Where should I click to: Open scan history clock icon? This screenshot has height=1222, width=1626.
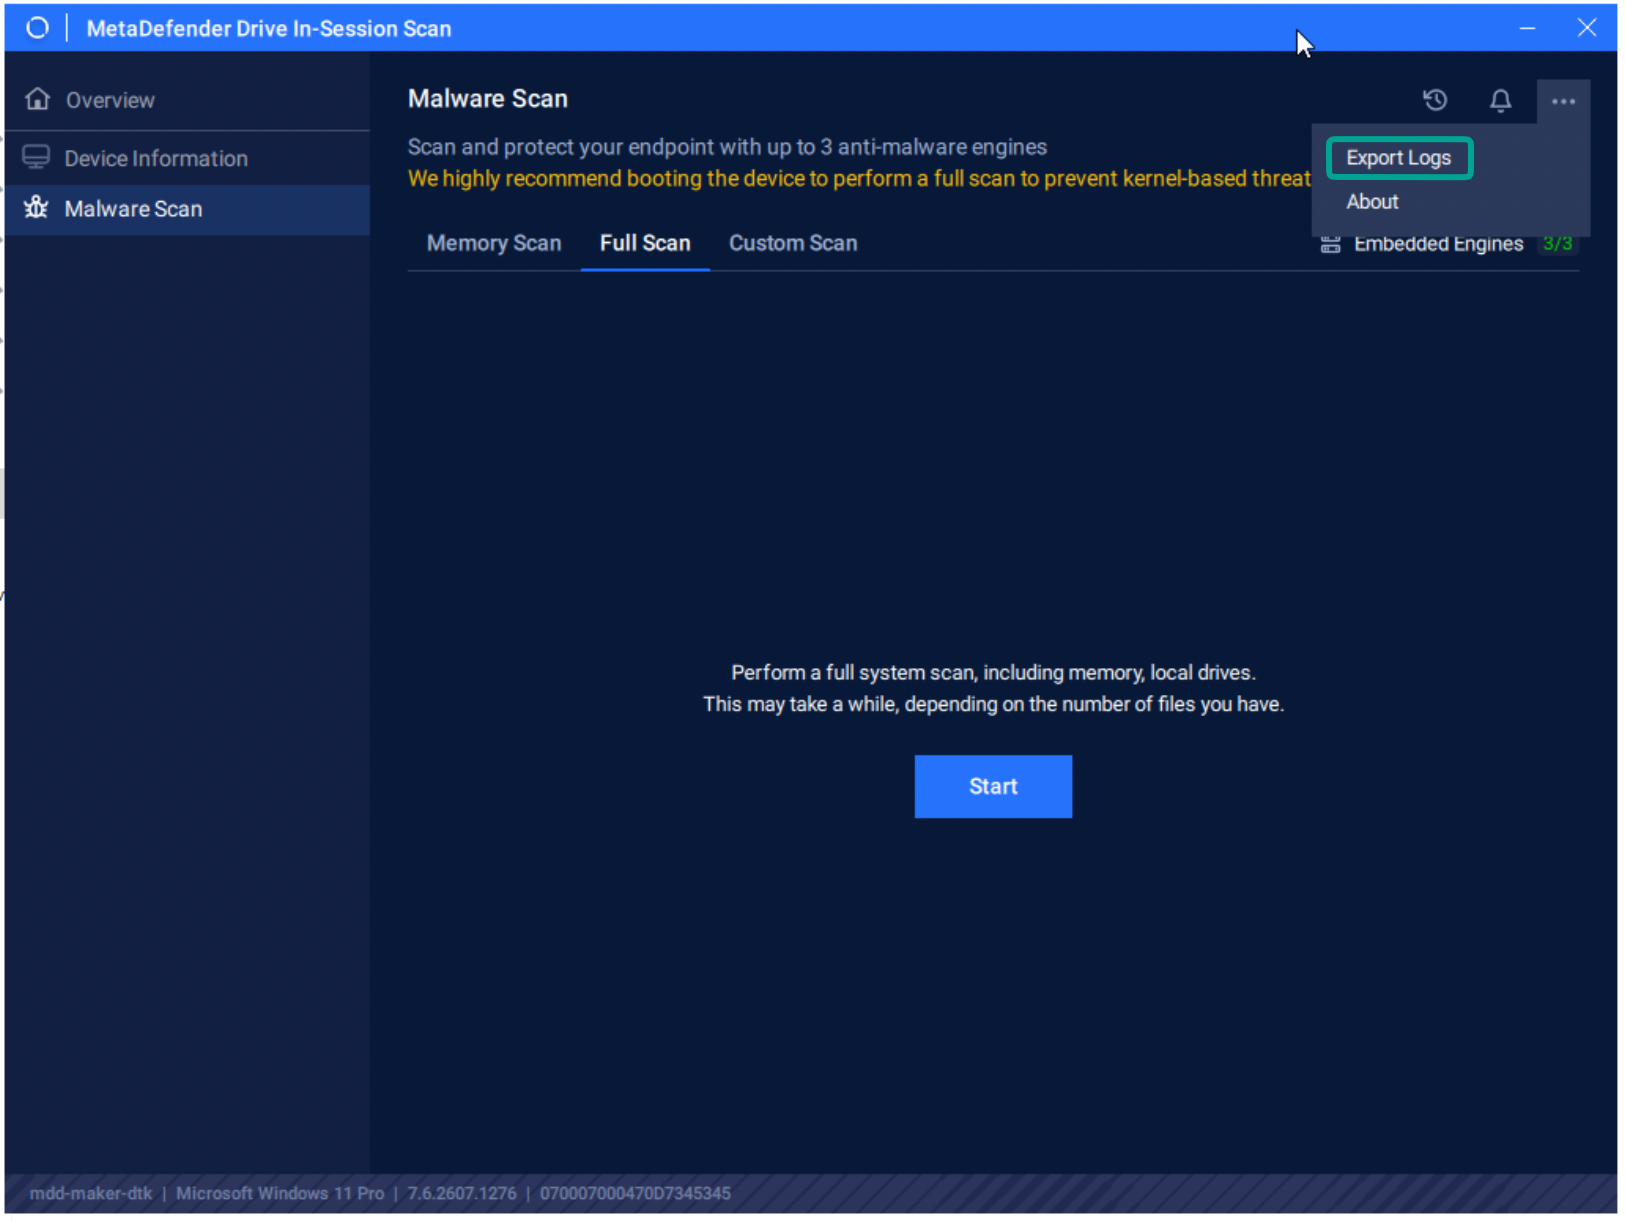pos(1435,100)
